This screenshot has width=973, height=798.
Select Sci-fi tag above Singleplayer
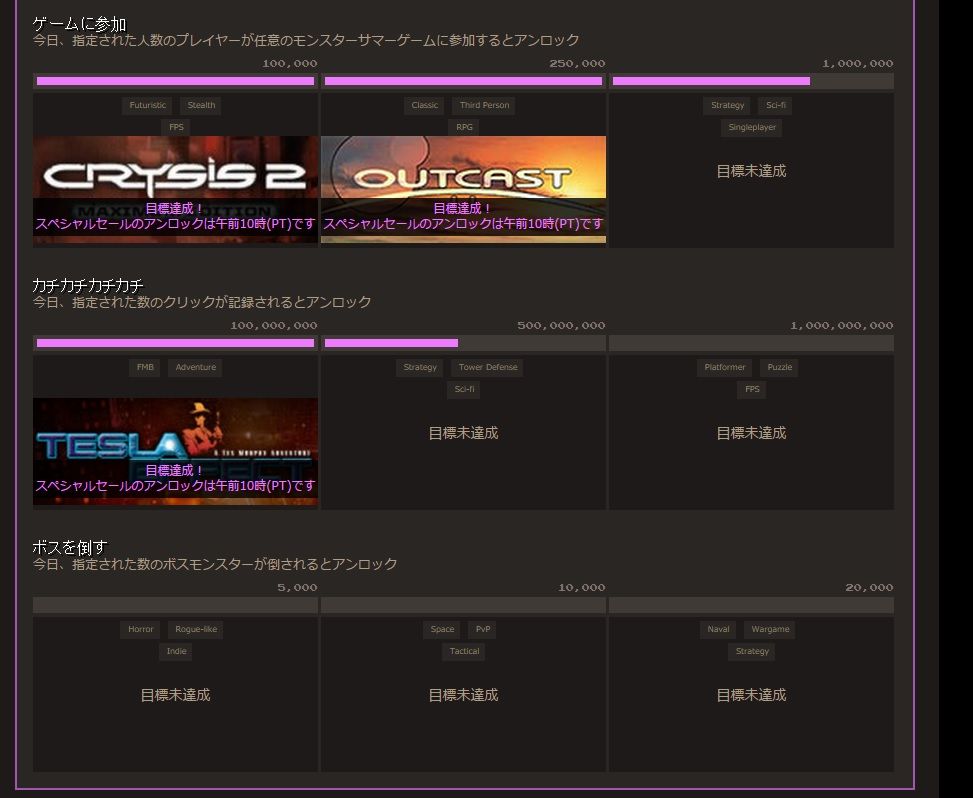[x=776, y=105]
